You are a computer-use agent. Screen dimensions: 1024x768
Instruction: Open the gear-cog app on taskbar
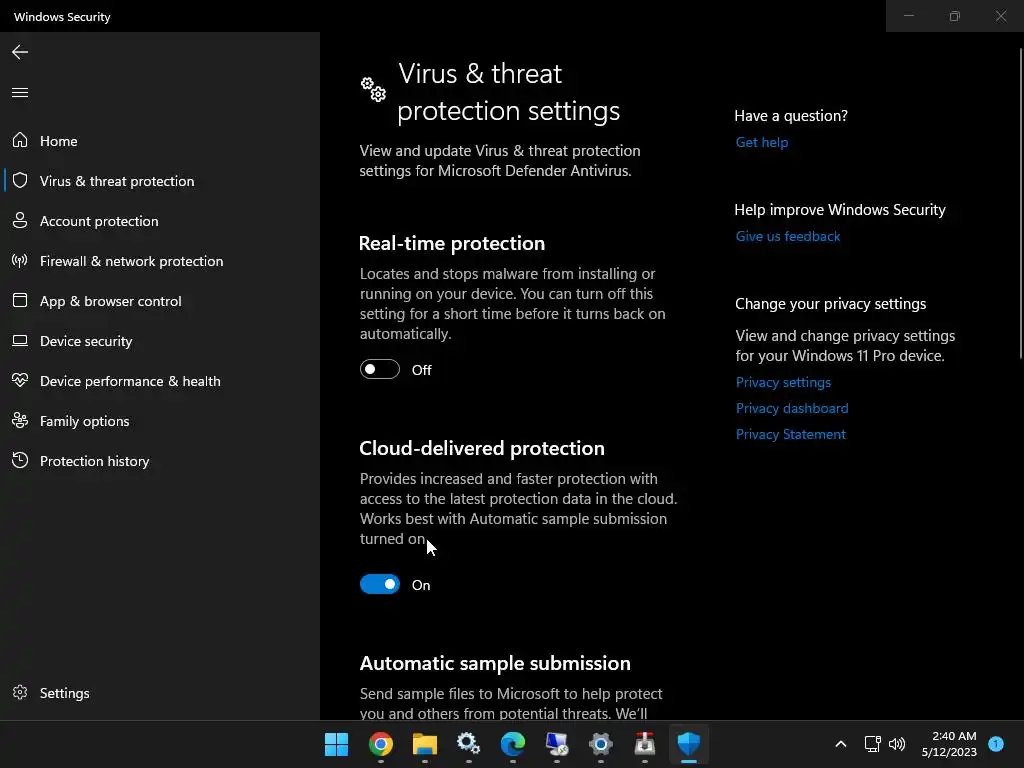468,744
